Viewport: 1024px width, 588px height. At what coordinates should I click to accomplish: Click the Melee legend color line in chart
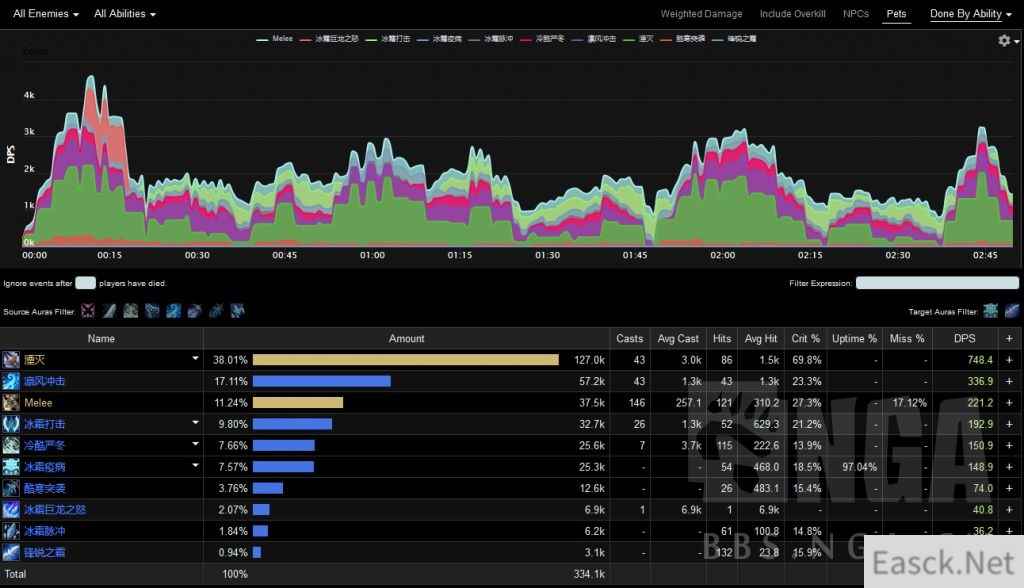click(263, 38)
